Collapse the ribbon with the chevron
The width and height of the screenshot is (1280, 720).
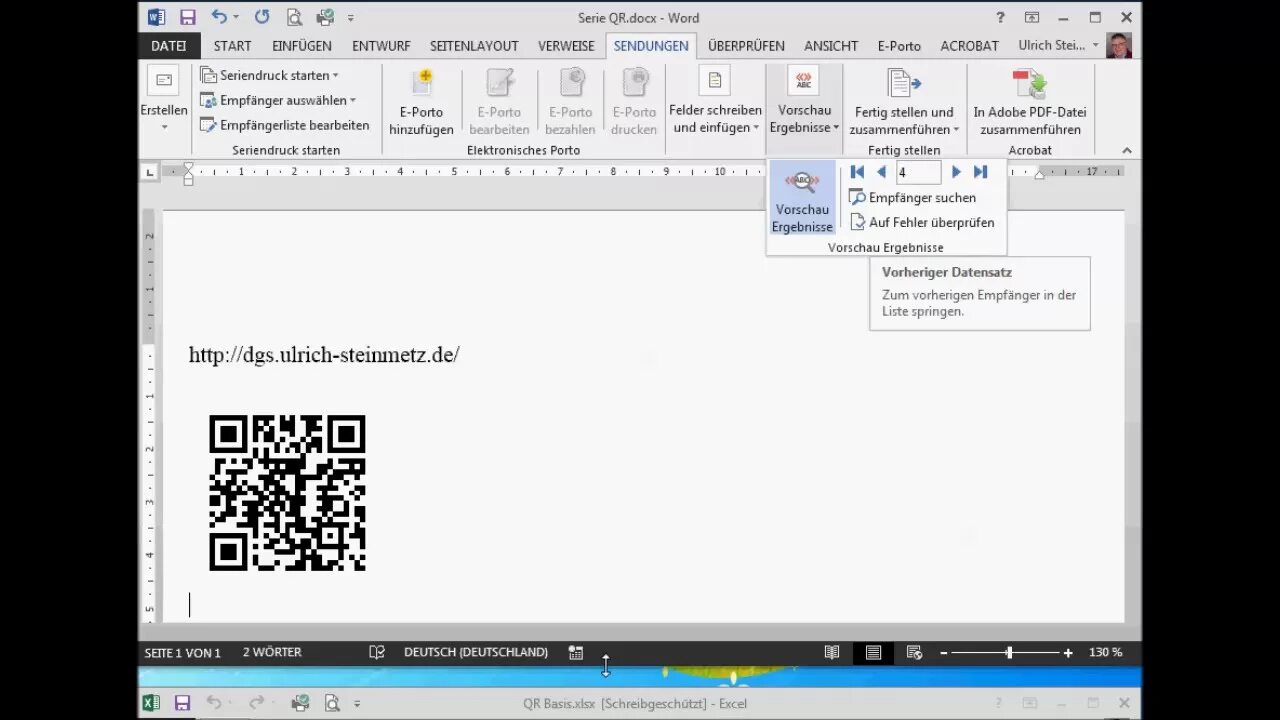click(x=1127, y=150)
